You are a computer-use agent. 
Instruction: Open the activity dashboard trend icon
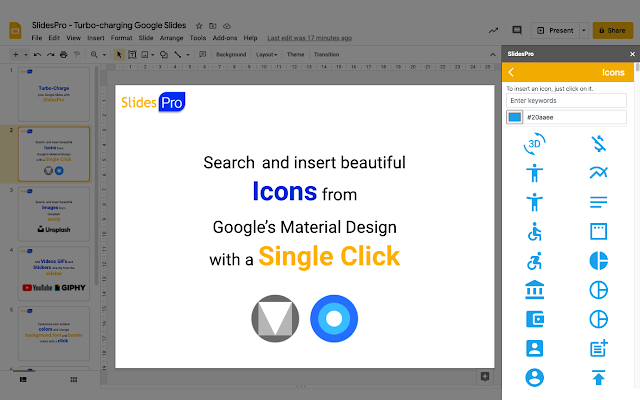click(493, 30)
